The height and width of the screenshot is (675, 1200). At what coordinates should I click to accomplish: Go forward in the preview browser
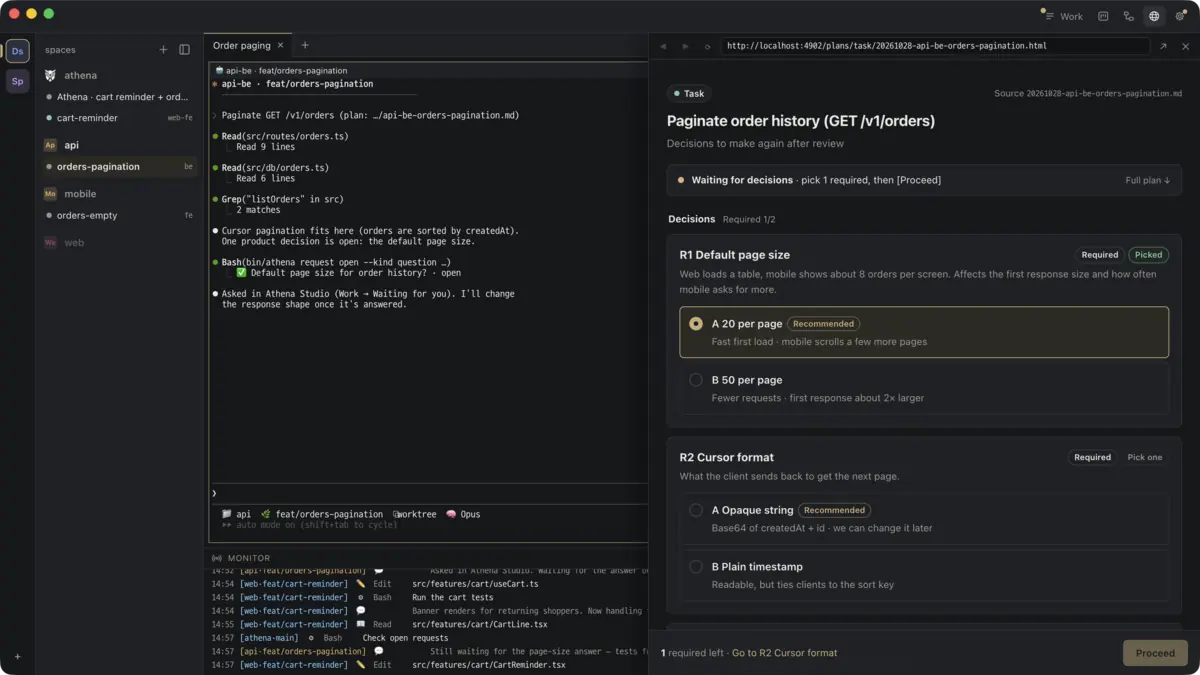(x=685, y=46)
